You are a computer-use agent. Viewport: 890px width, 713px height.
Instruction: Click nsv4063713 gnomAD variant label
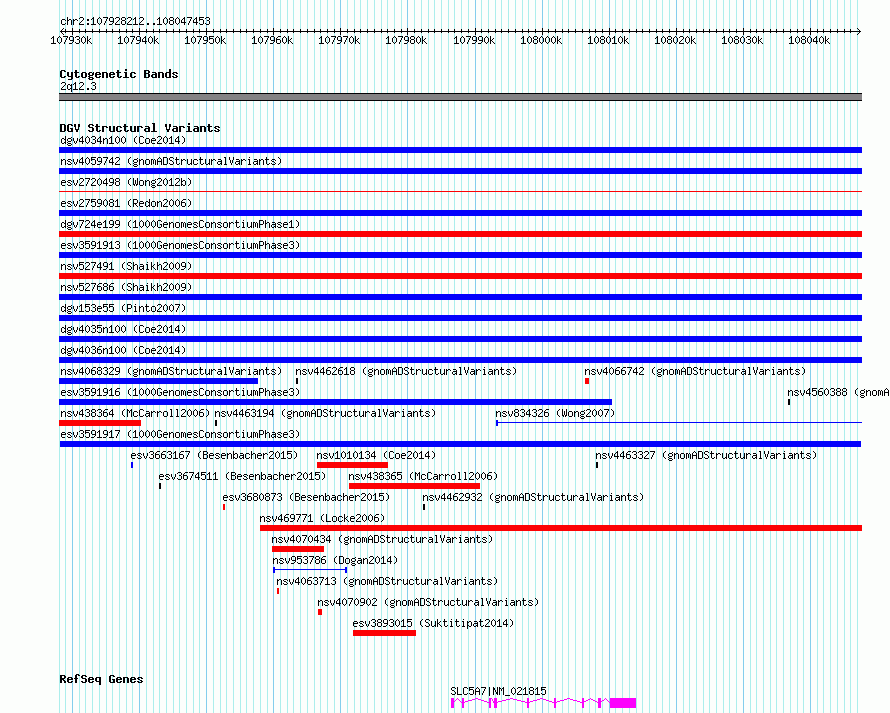pyautogui.click(x=387, y=581)
